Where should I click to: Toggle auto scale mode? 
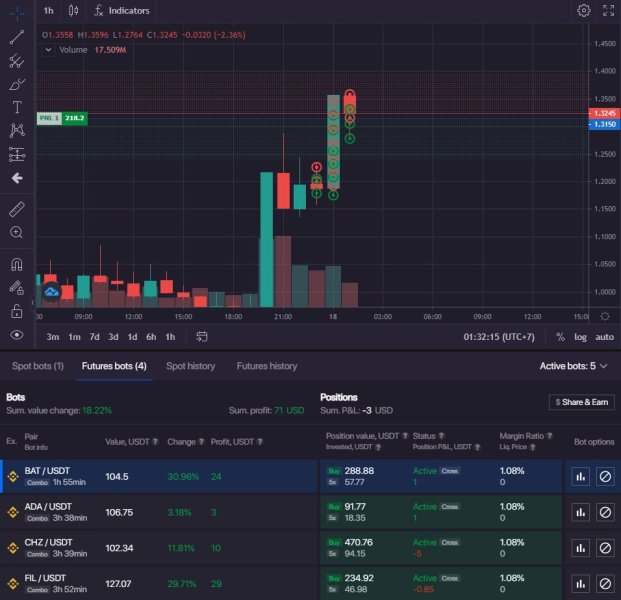(604, 337)
